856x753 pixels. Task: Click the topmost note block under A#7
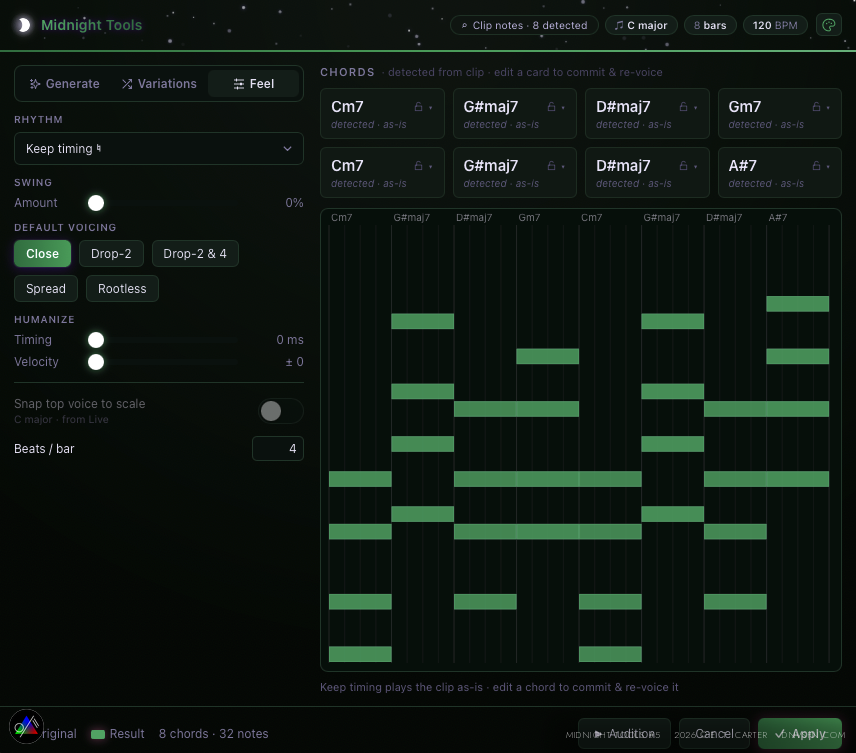pos(798,304)
